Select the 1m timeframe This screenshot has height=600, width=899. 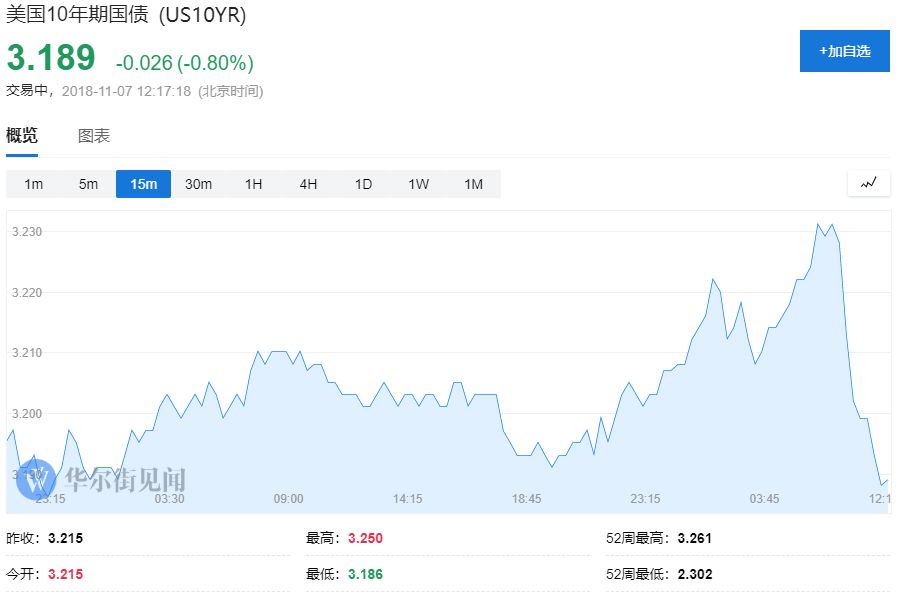tap(33, 184)
